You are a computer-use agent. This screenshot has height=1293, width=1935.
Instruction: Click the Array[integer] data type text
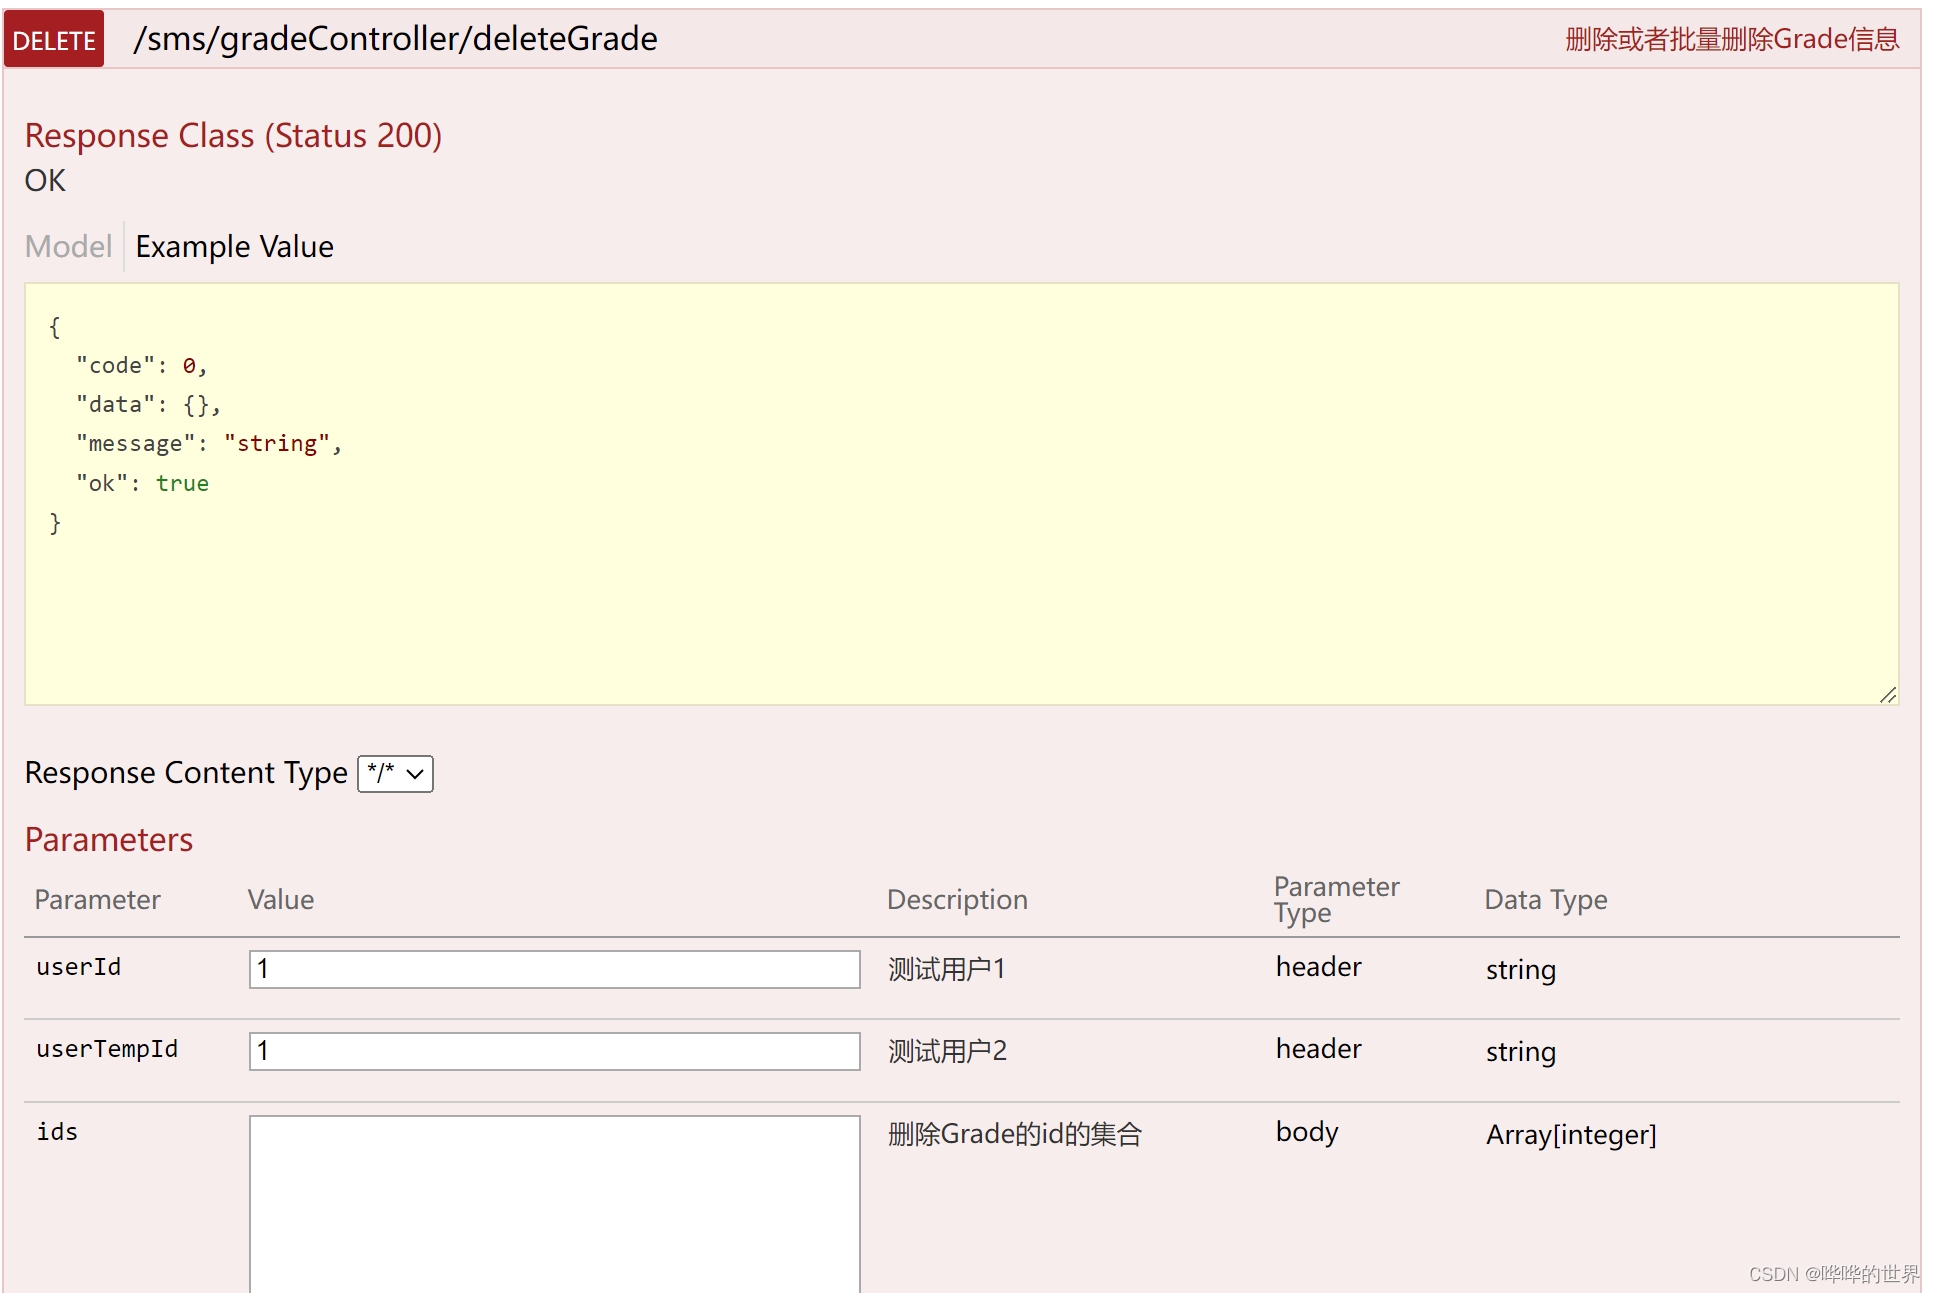(1570, 1134)
